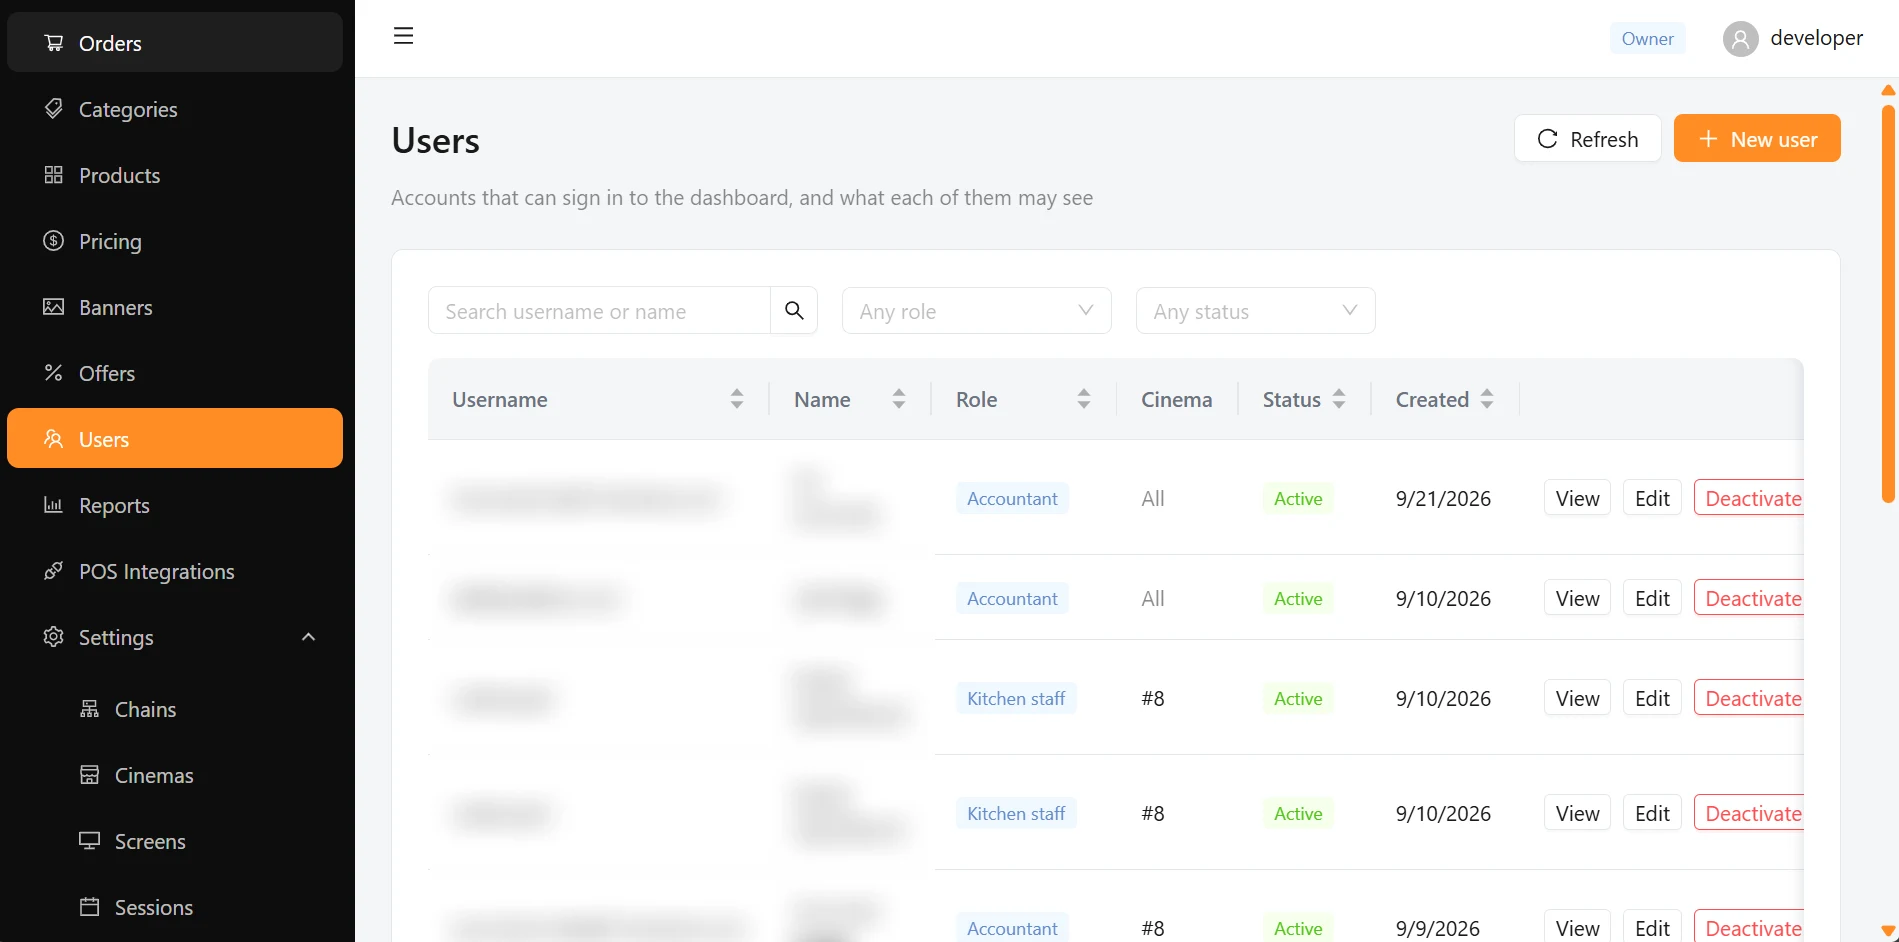
Task: Focus the Search username or name field
Action: pyautogui.click(x=599, y=311)
